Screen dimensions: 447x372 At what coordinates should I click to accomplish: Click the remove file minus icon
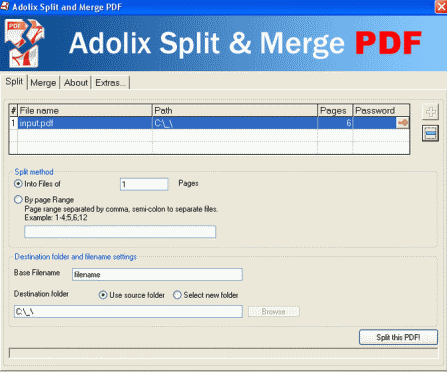click(430, 133)
